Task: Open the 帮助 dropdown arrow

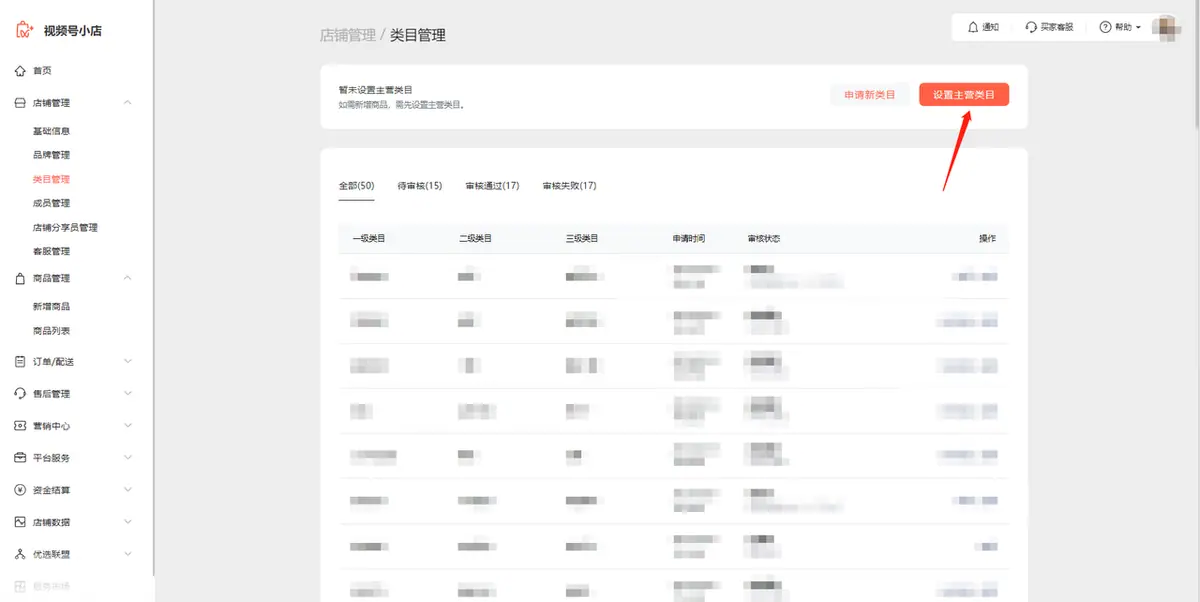Action: click(1139, 28)
